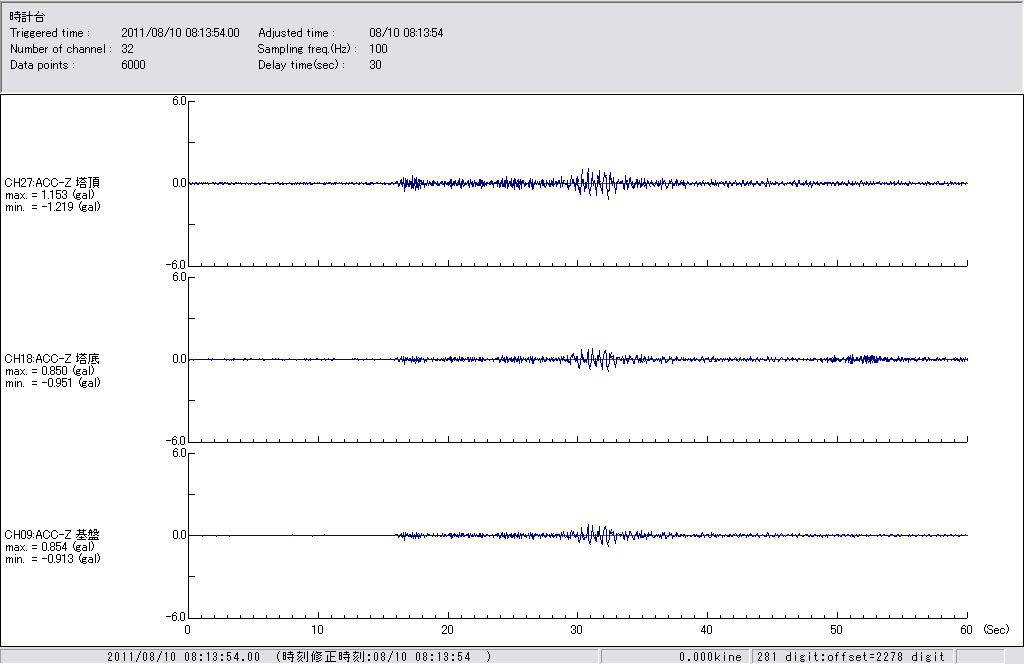The image size is (1024, 664).
Task: Click the 30 second tick on the time axis
Action: tap(577, 631)
